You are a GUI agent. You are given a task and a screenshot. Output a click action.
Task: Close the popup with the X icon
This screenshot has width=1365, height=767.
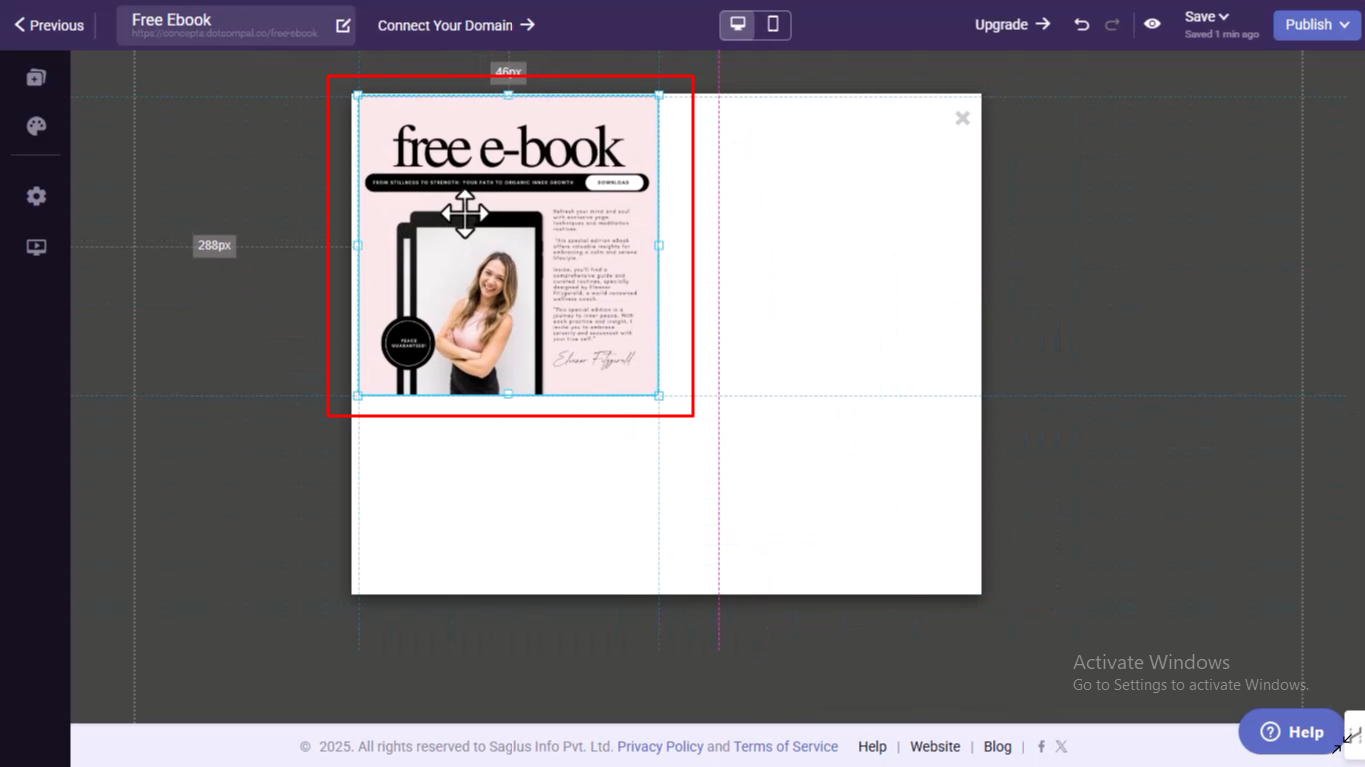pos(962,118)
